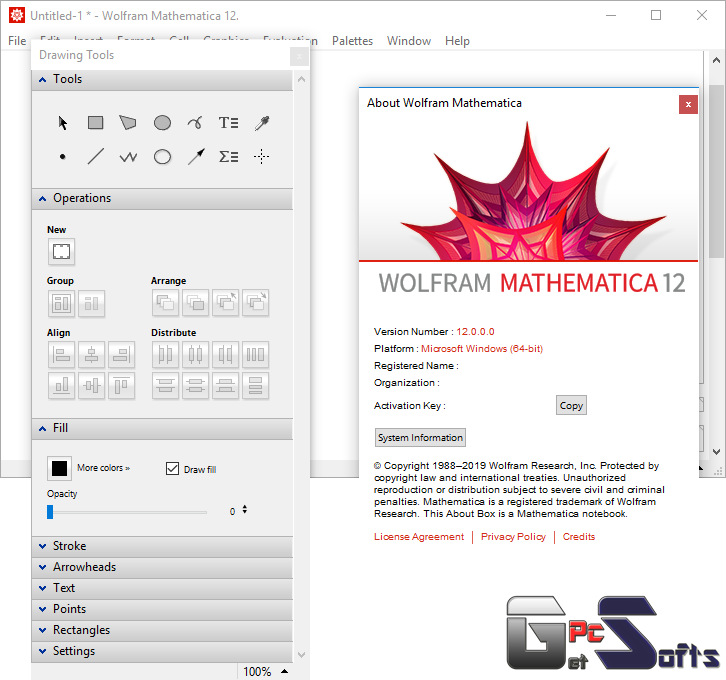Viewport: 726px width, 680px height.
Task: Click Align horizontal centers icon
Action: coord(92,355)
